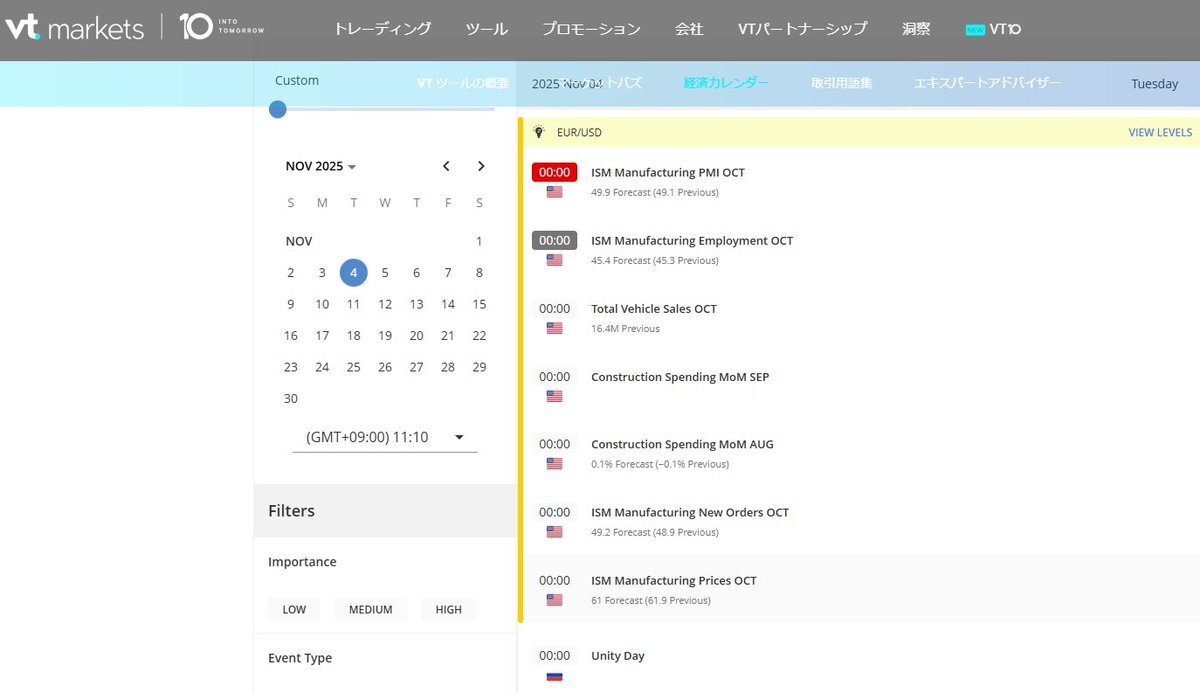
Task: Click the Custom date range slider handle
Action: [x=278, y=109]
